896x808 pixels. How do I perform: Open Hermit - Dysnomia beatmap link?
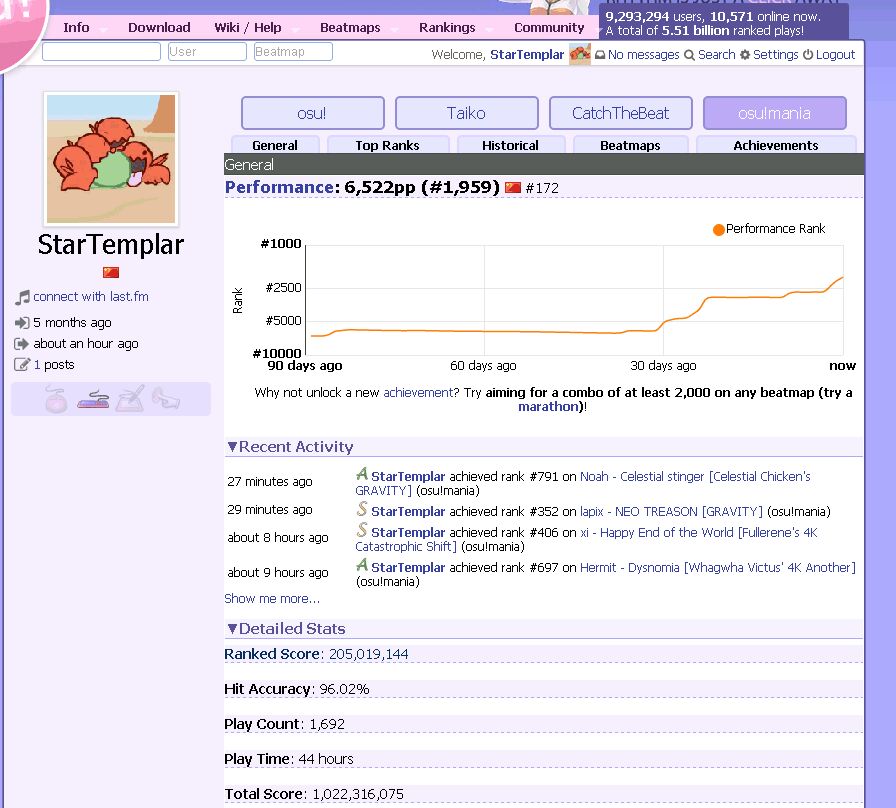(x=718, y=567)
